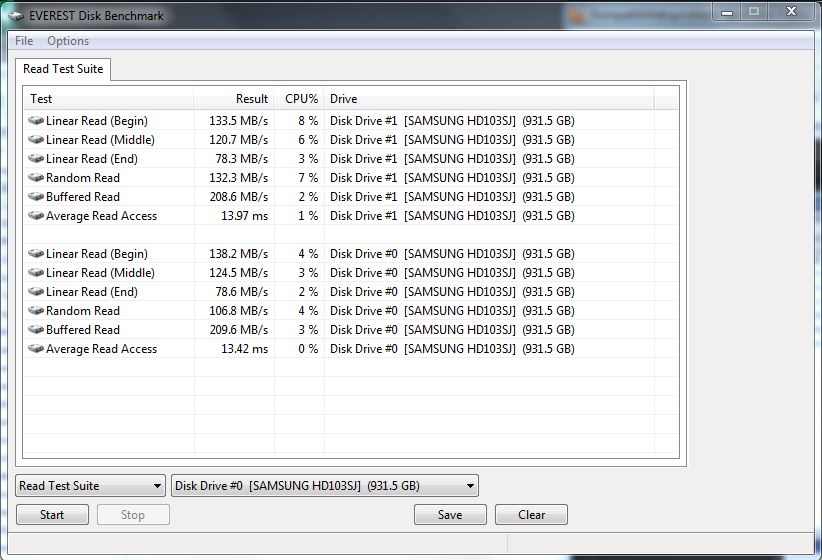
Task: Open the Read Test Suite dropdown
Action: 91,486
